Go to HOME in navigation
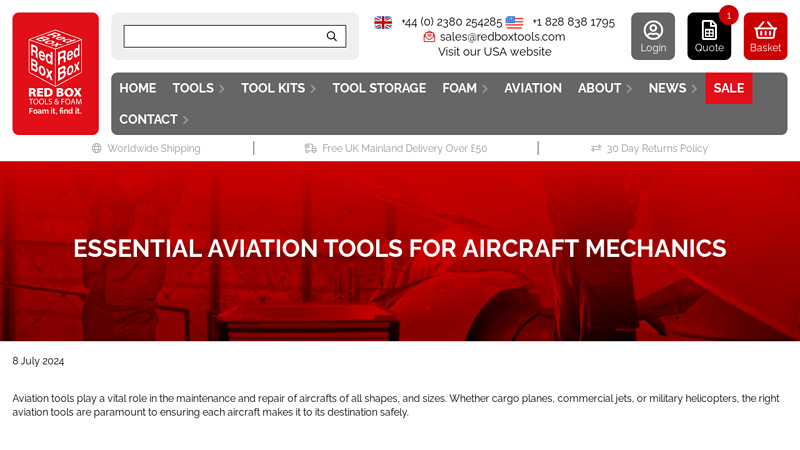 tap(138, 88)
